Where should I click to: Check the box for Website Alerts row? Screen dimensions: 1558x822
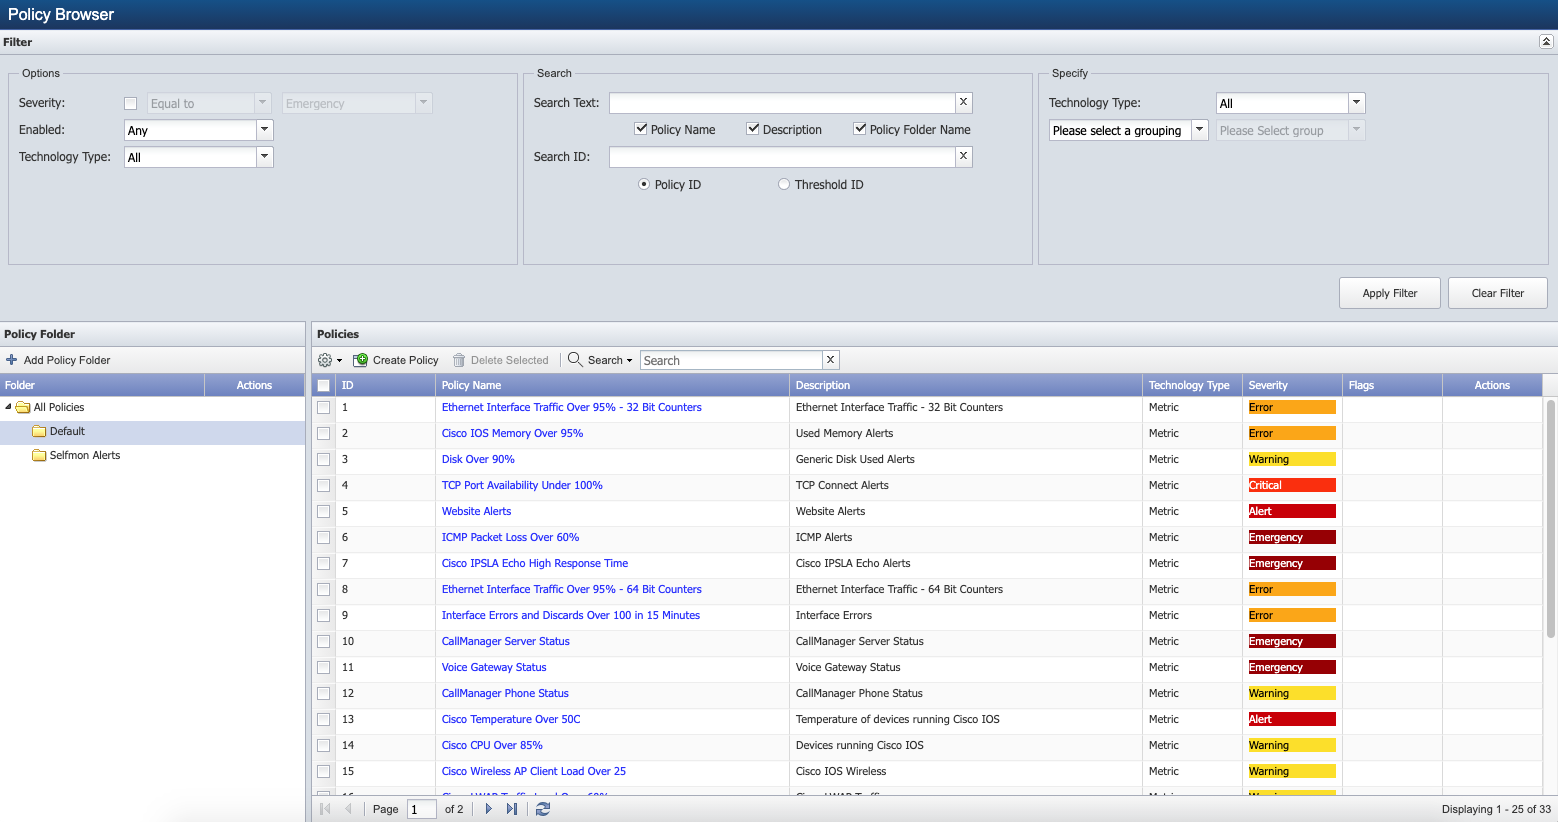(x=324, y=512)
